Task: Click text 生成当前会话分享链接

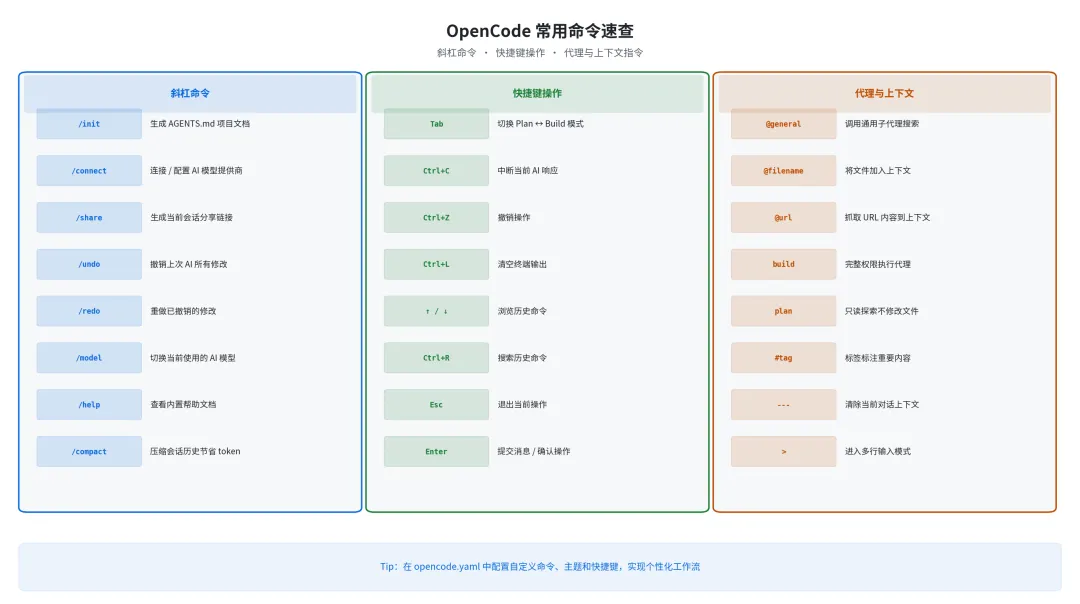Action: tap(191, 218)
